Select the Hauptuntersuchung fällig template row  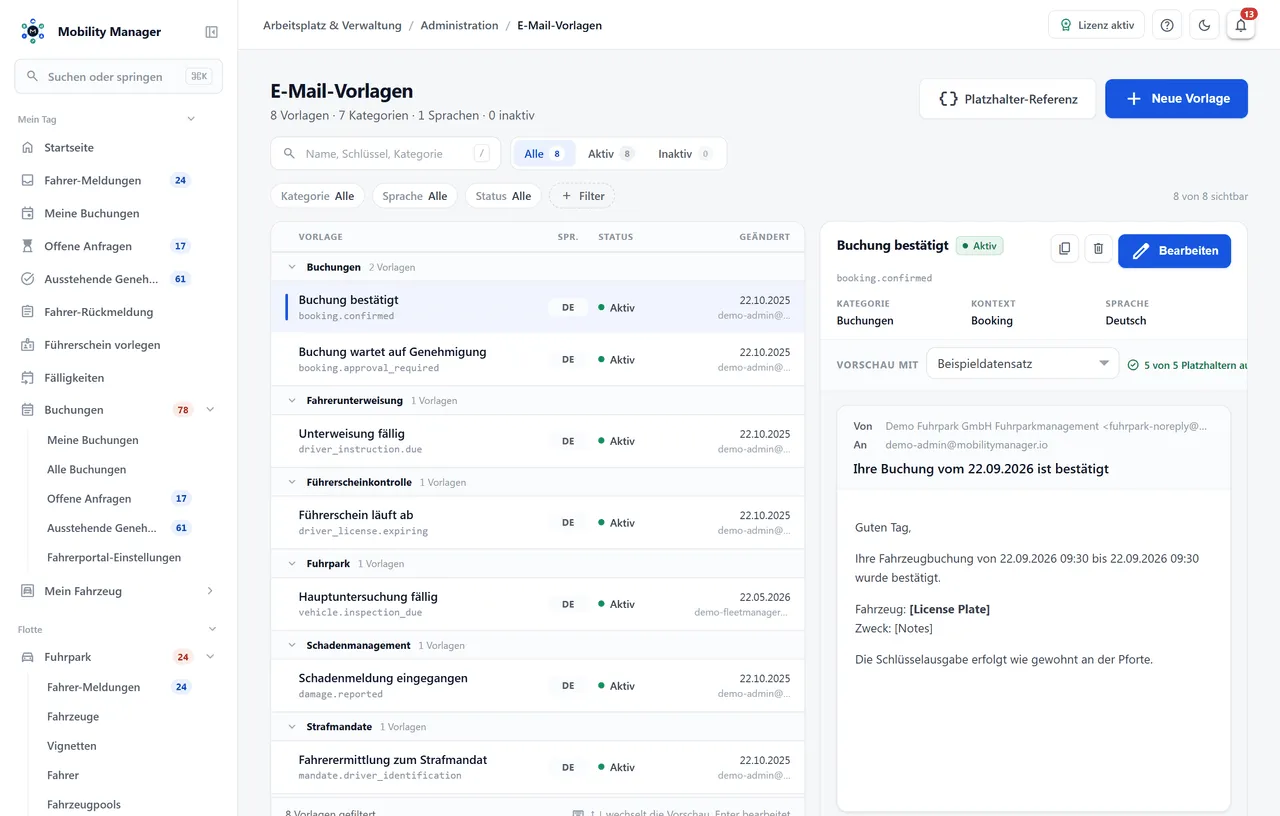[537, 604]
